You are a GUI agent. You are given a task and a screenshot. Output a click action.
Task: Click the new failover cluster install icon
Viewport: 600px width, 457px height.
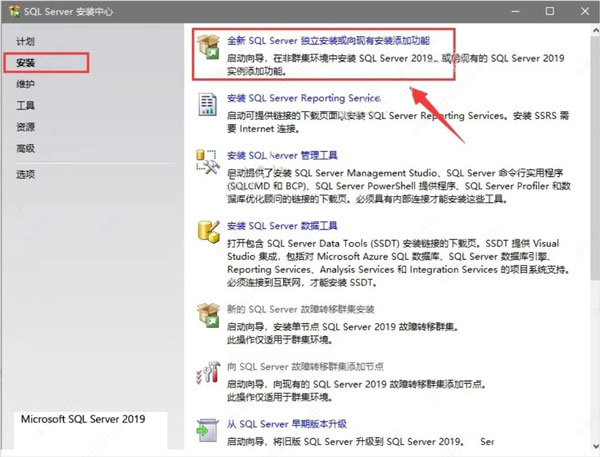[209, 313]
